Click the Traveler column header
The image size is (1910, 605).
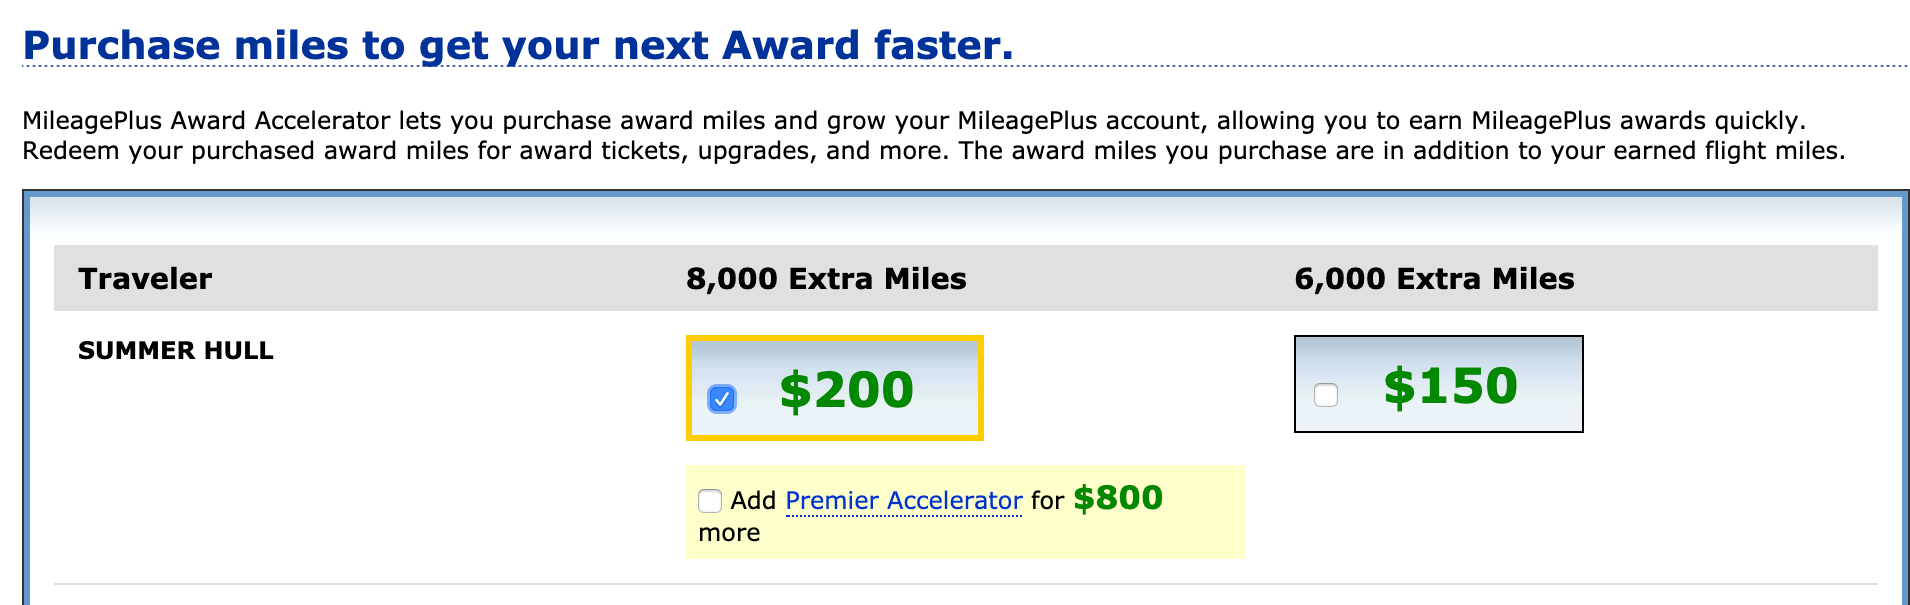tap(145, 279)
